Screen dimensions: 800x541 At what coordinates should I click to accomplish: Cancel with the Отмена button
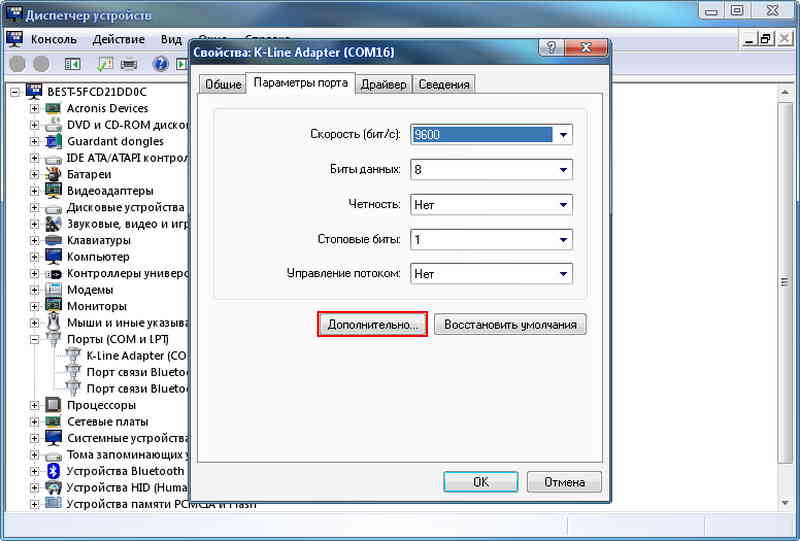click(x=564, y=482)
